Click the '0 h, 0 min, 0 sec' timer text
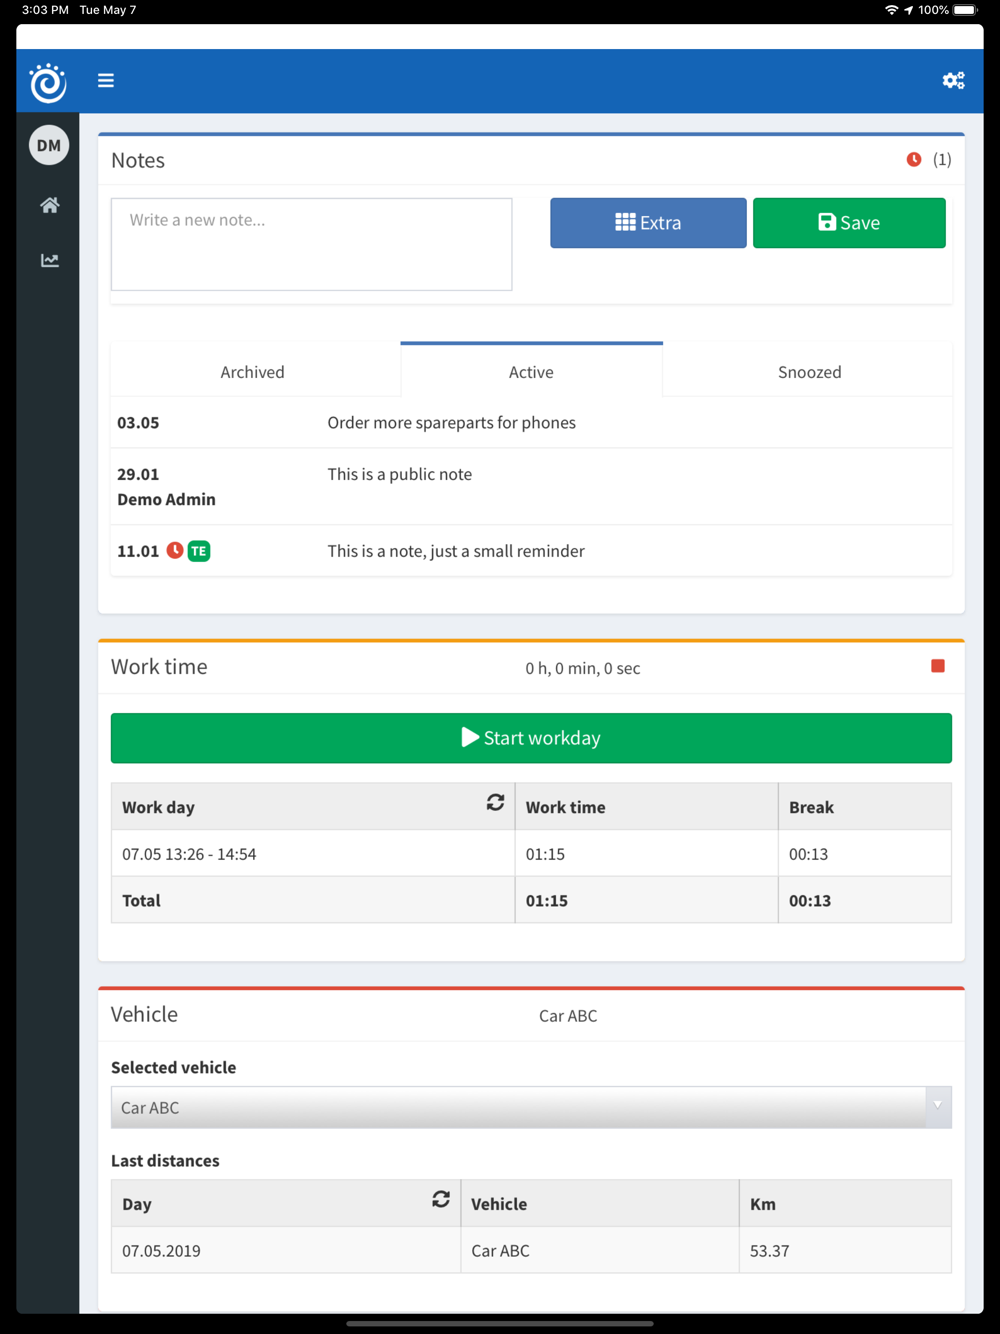 (583, 668)
